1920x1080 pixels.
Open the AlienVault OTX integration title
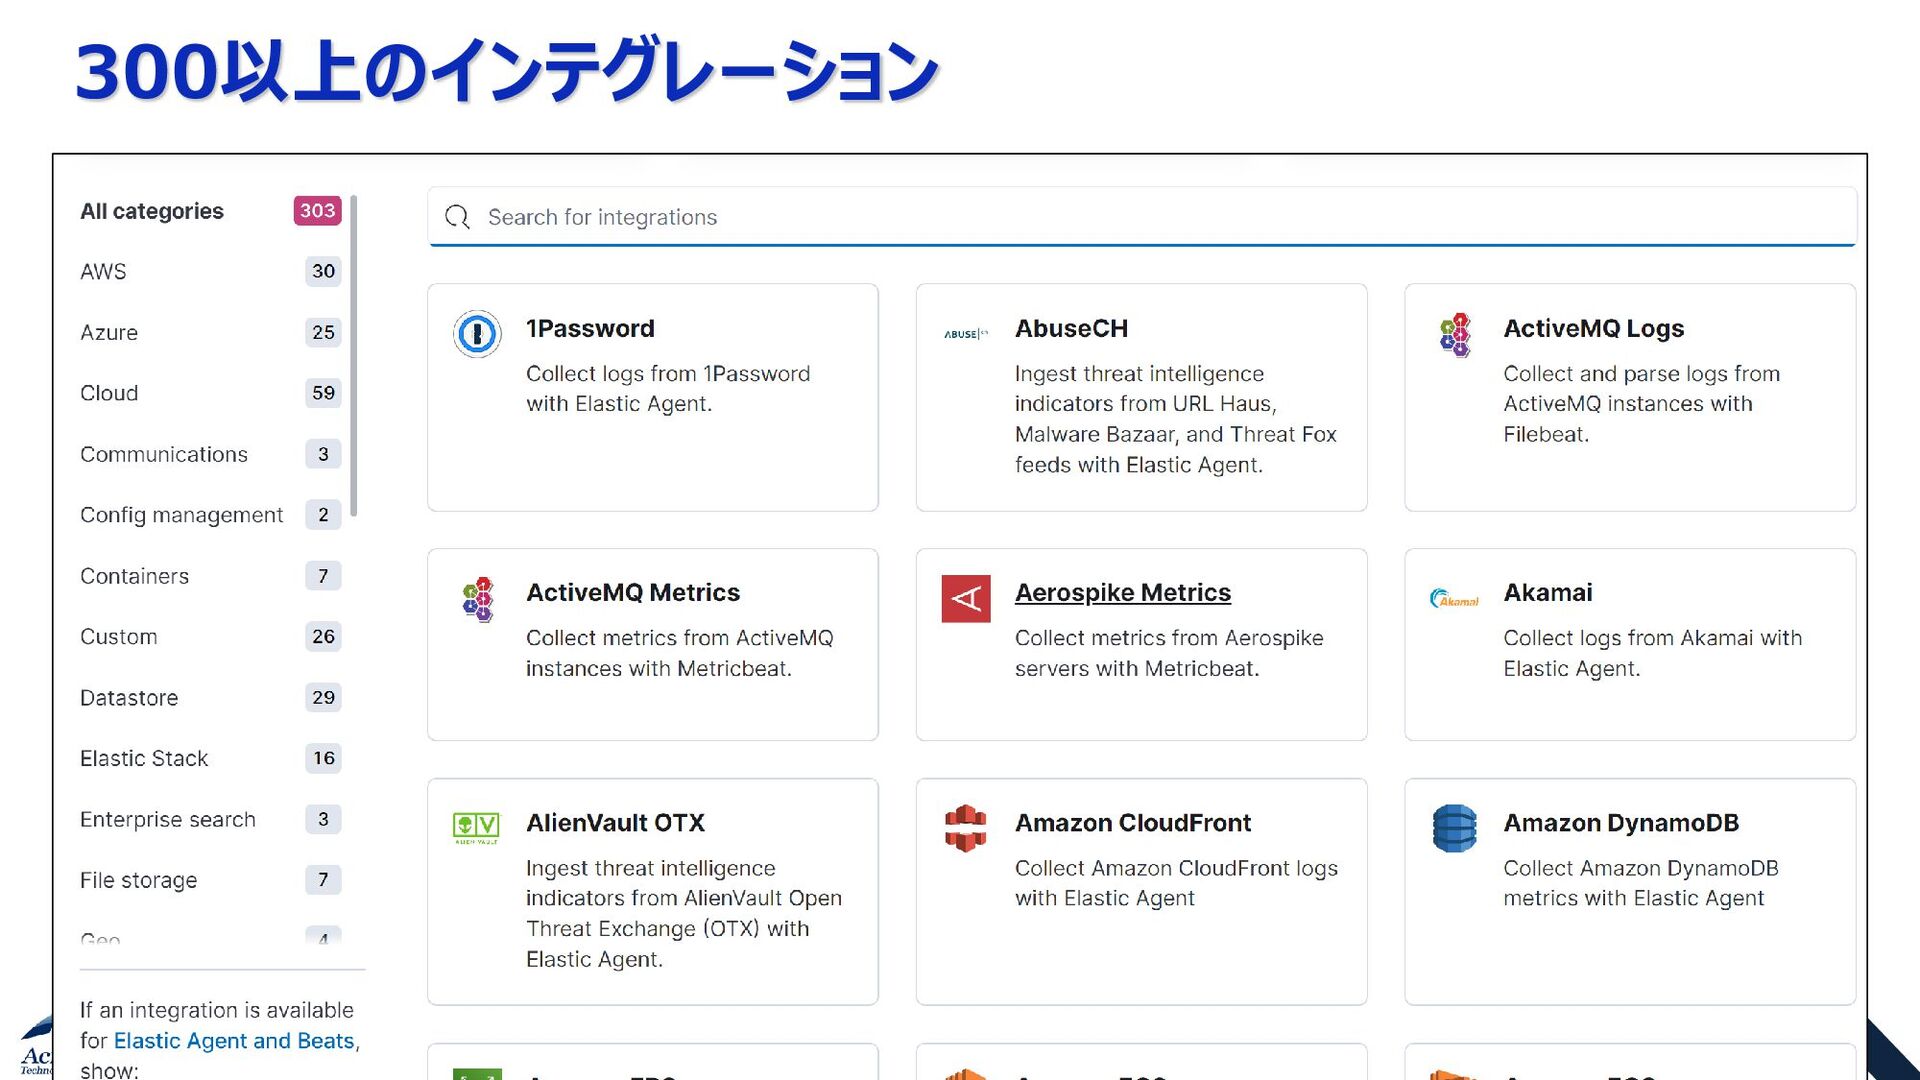[615, 823]
